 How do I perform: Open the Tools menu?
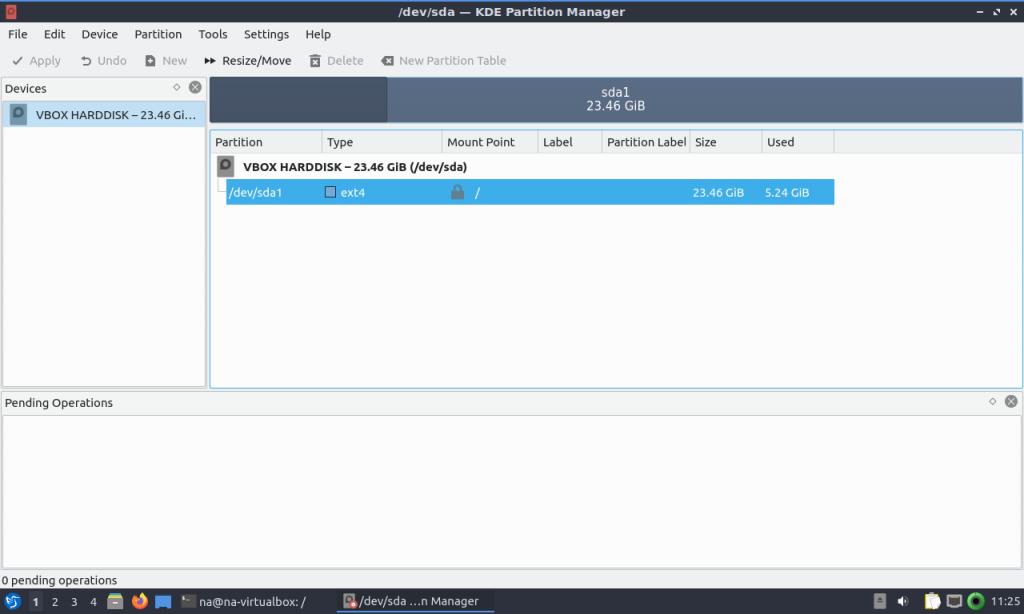click(212, 34)
